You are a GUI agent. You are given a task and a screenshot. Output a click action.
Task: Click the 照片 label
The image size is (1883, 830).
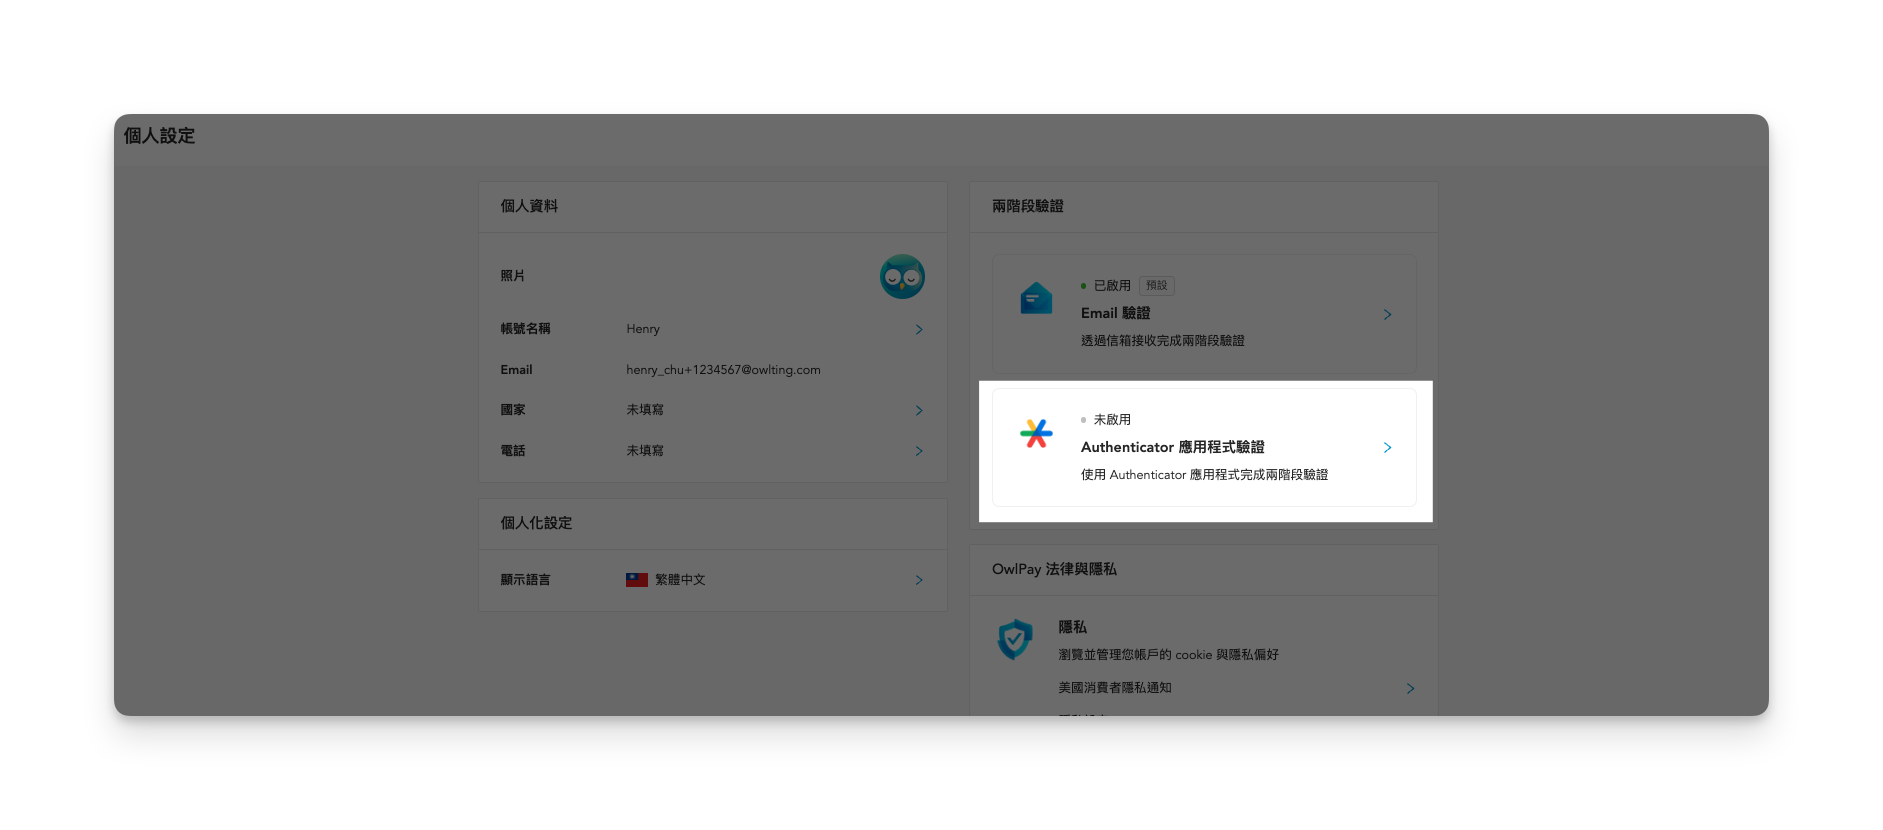click(x=512, y=276)
